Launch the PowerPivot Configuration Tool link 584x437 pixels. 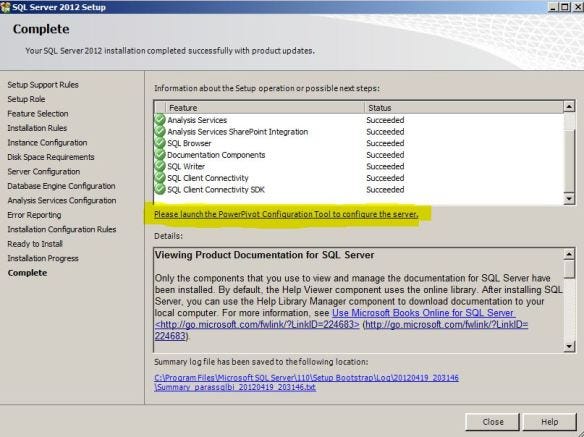click(286, 214)
